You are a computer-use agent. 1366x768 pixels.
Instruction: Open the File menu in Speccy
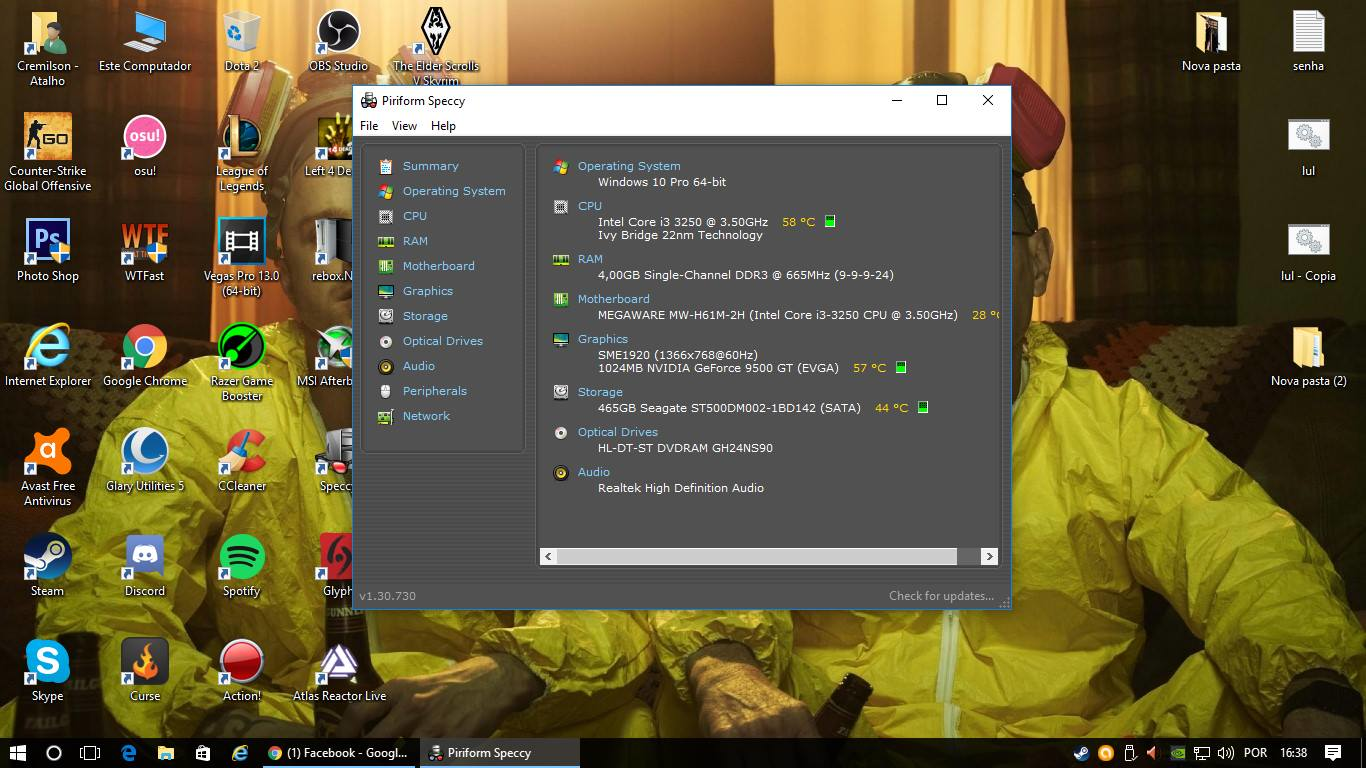(369, 126)
